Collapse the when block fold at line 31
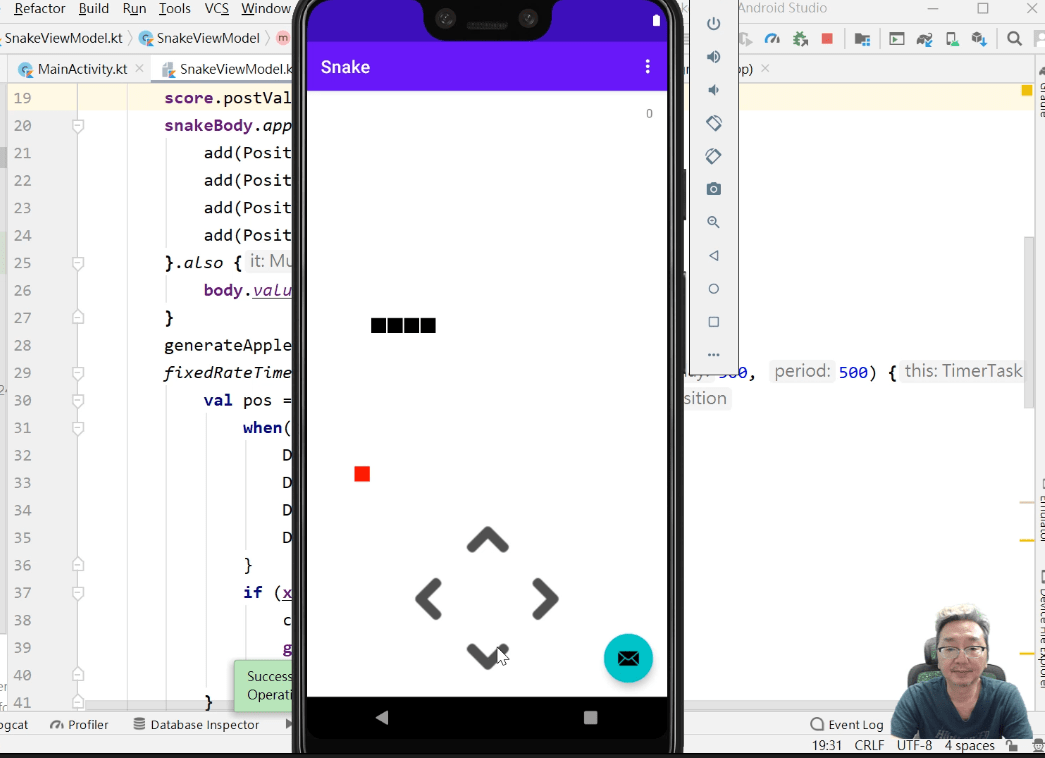The height and width of the screenshot is (758, 1045). pos(78,427)
